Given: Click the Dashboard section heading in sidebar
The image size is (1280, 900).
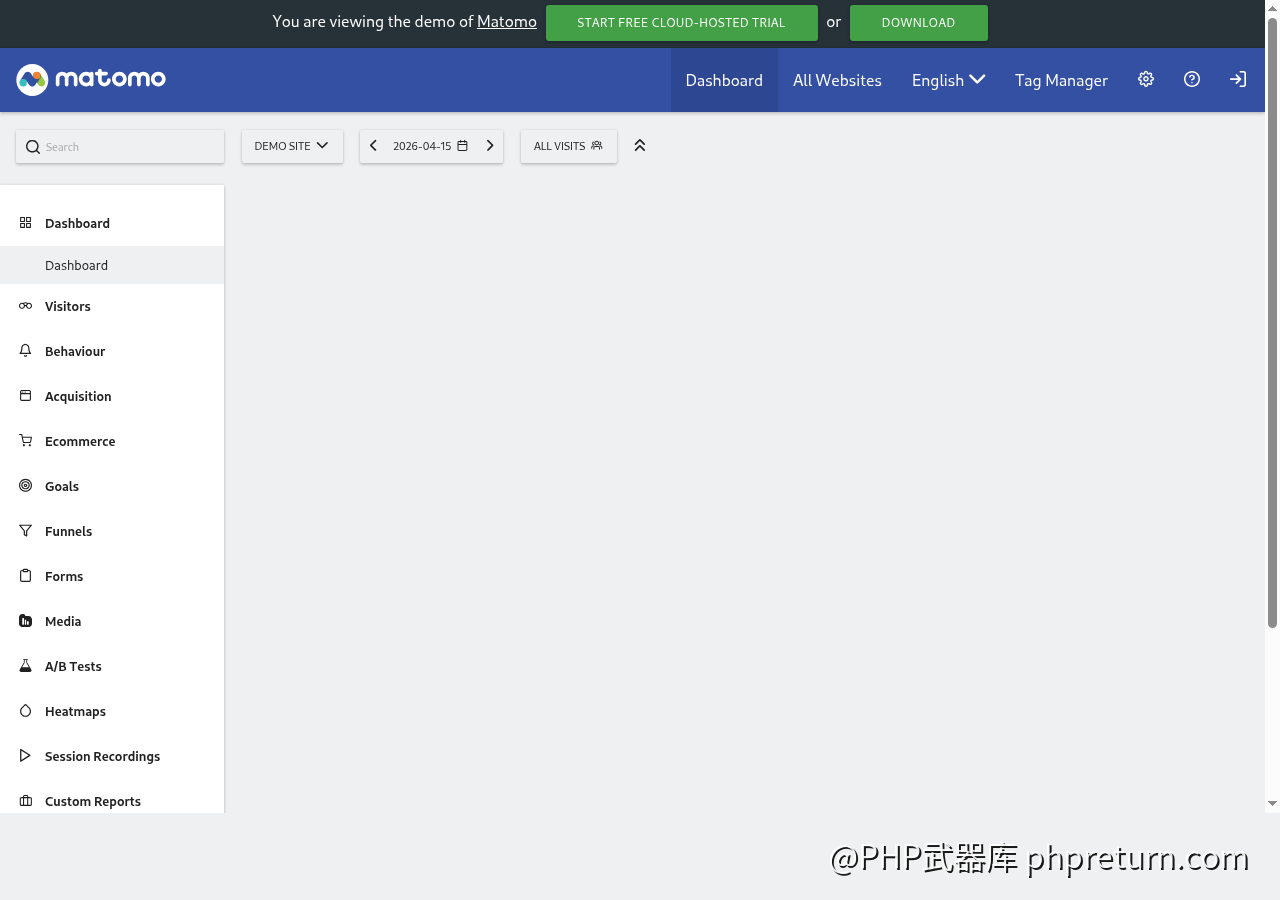Looking at the screenshot, I should tap(112, 223).
